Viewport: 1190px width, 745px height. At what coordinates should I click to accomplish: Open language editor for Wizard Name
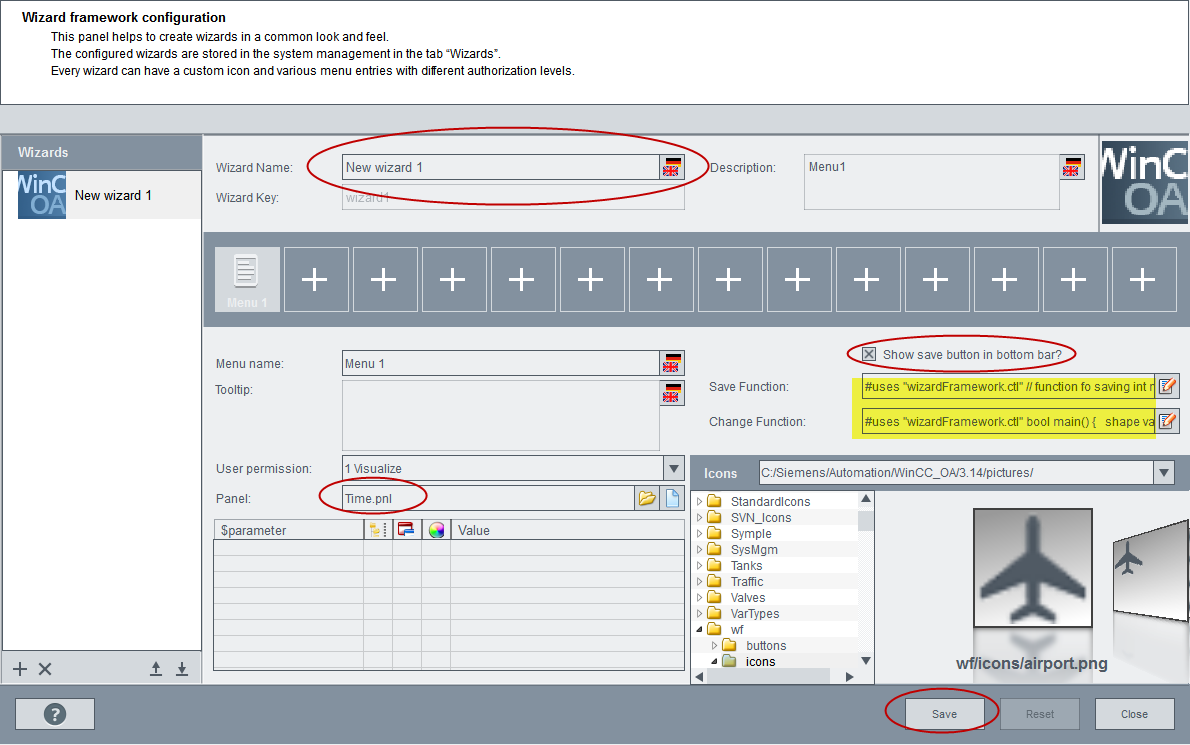click(x=671, y=167)
